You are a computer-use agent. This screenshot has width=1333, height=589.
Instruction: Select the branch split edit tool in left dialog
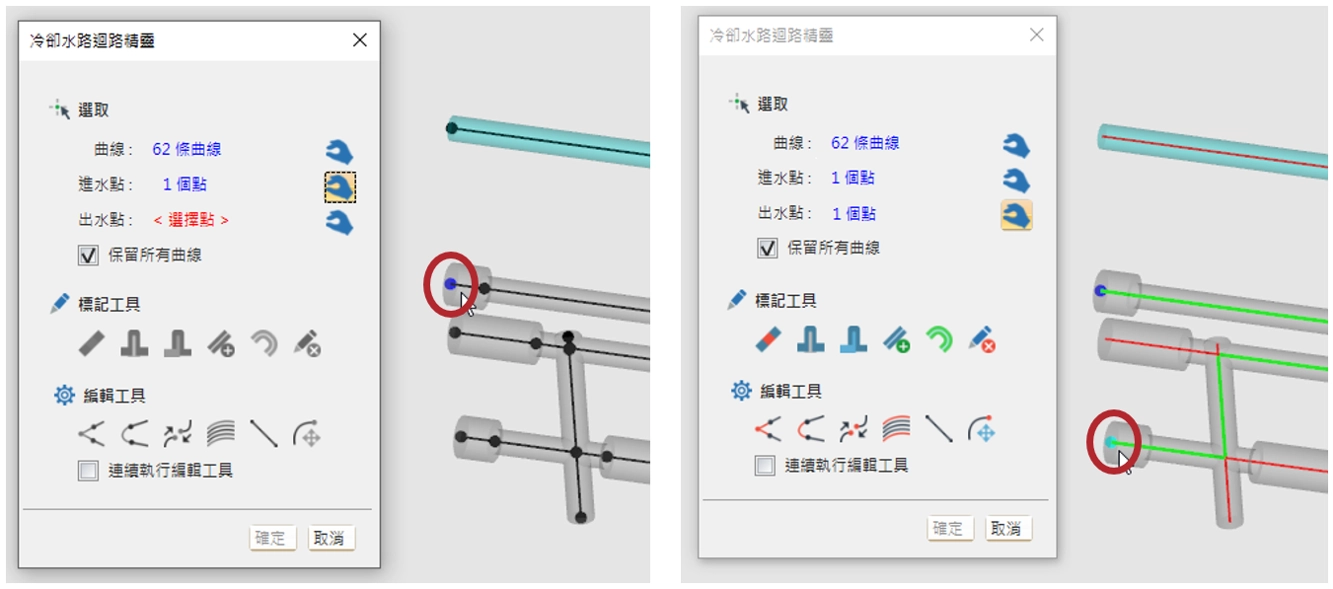point(92,434)
